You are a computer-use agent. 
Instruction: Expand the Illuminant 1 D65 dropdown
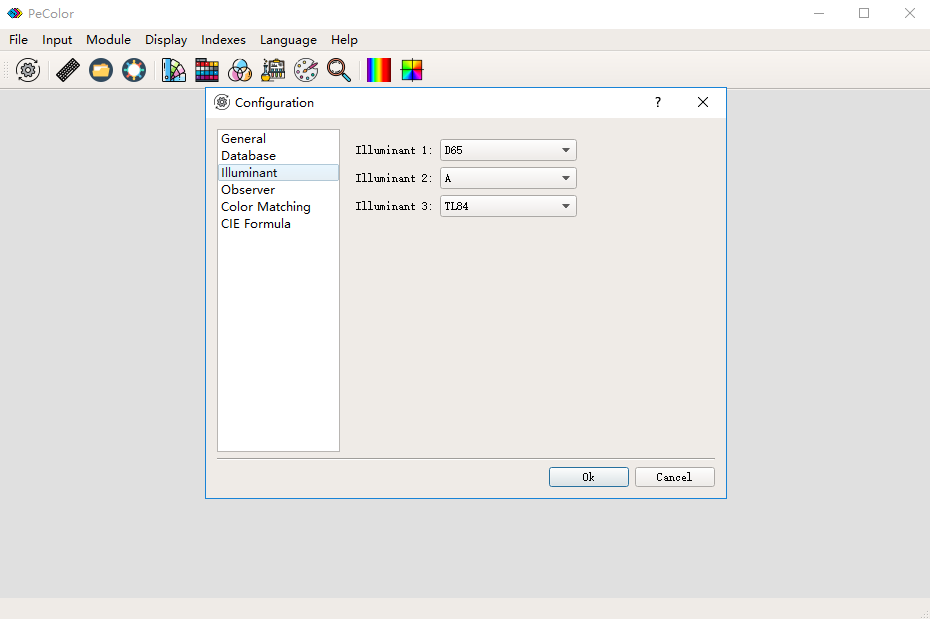click(508, 150)
